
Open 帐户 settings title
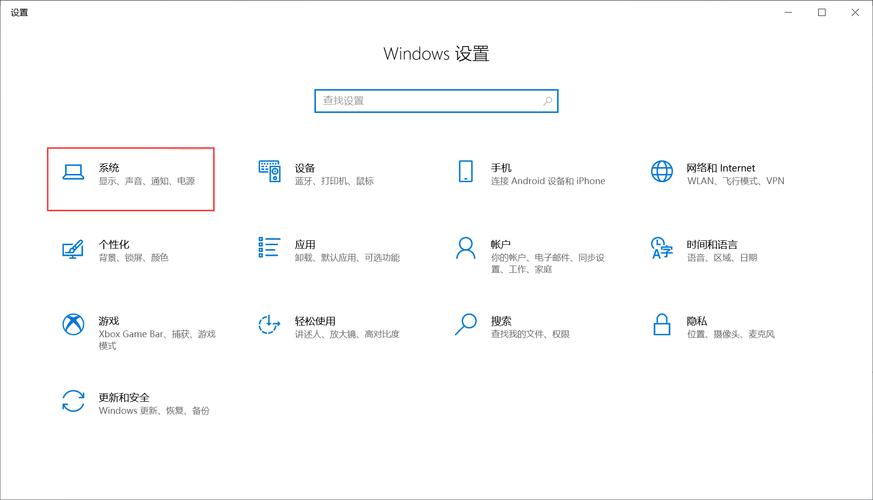tap(501, 244)
